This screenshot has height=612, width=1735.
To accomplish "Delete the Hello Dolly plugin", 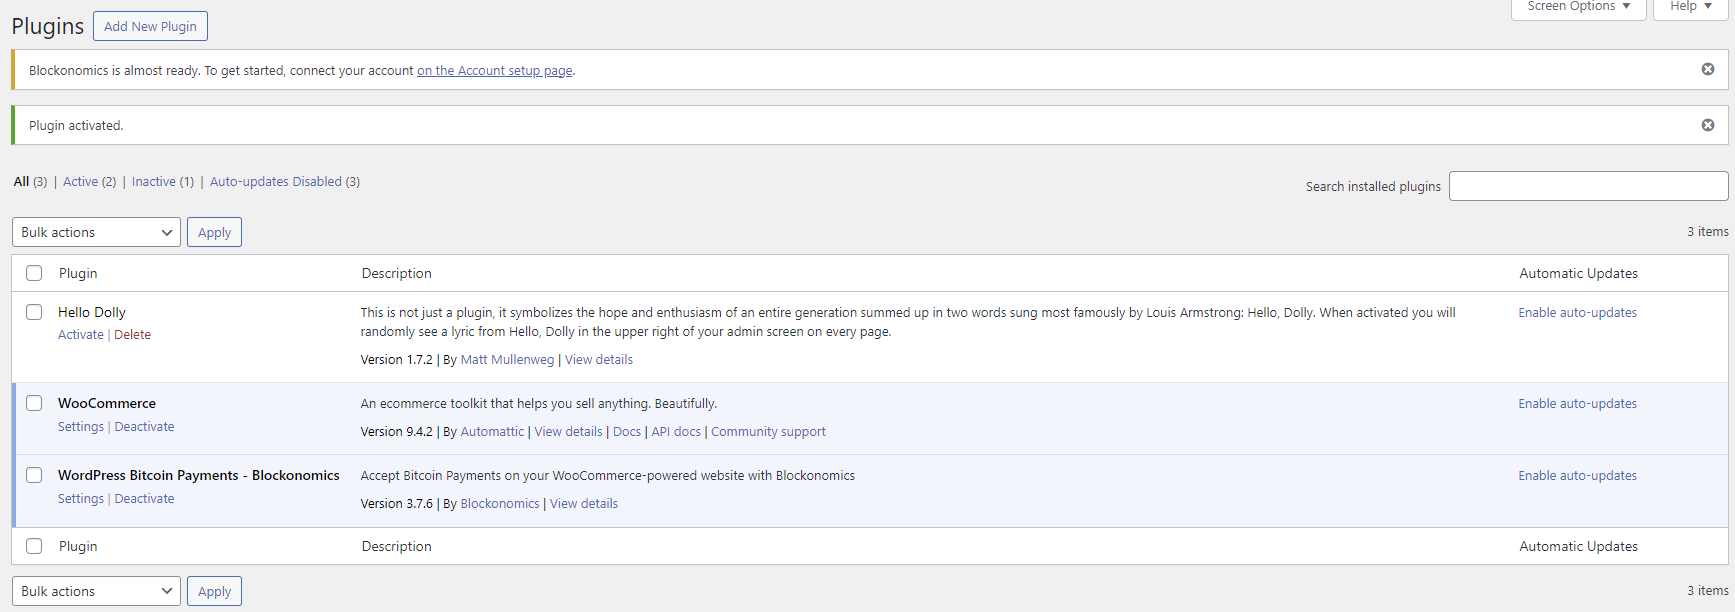I will (x=132, y=334).
